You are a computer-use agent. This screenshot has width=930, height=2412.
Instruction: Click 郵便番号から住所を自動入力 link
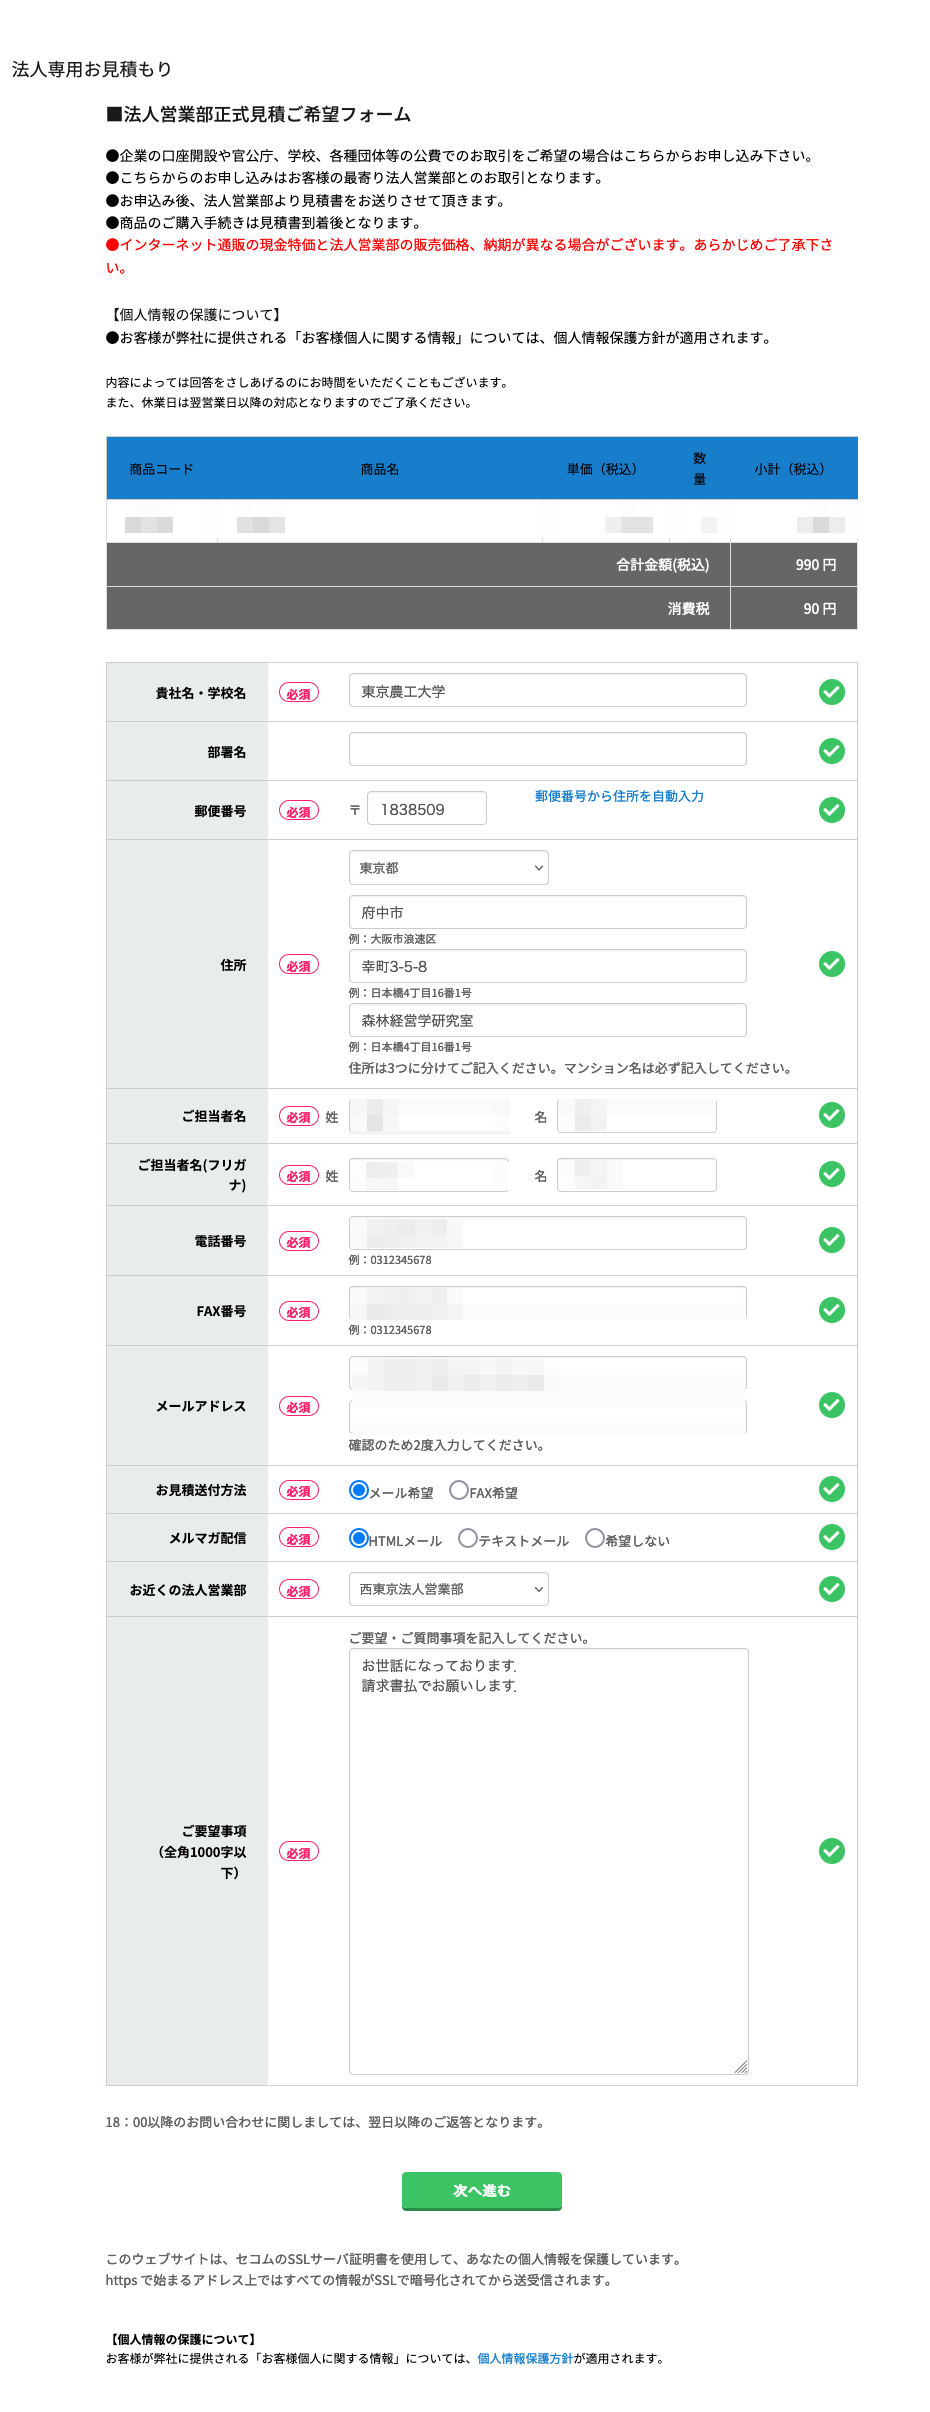(619, 797)
